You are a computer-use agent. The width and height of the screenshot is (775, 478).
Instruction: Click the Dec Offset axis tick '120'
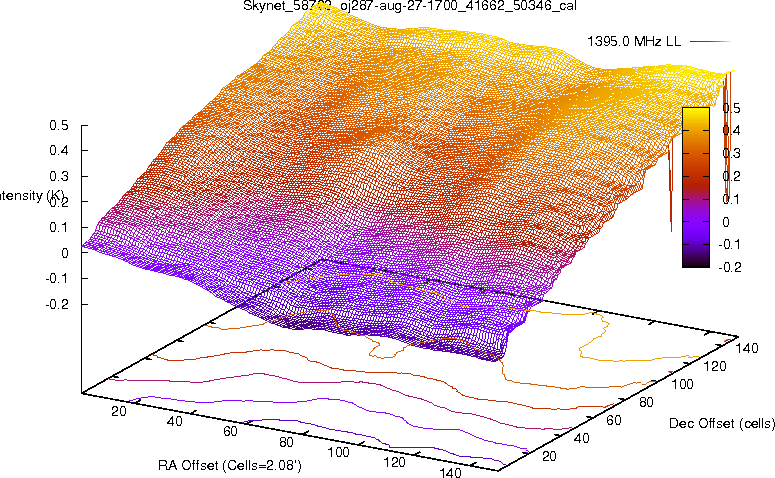(x=715, y=366)
